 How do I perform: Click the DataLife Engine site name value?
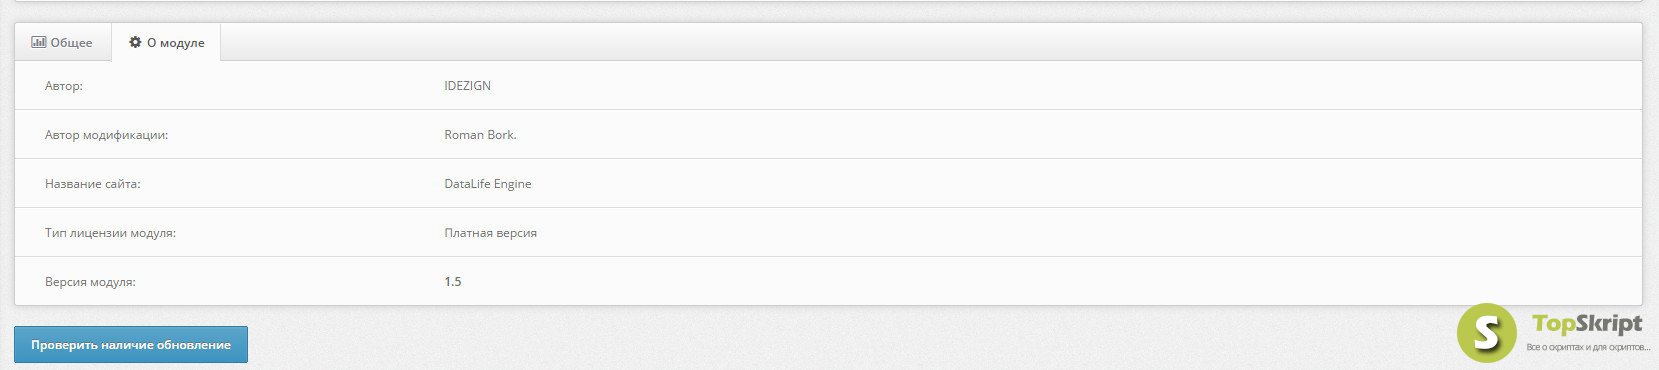tap(488, 184)
